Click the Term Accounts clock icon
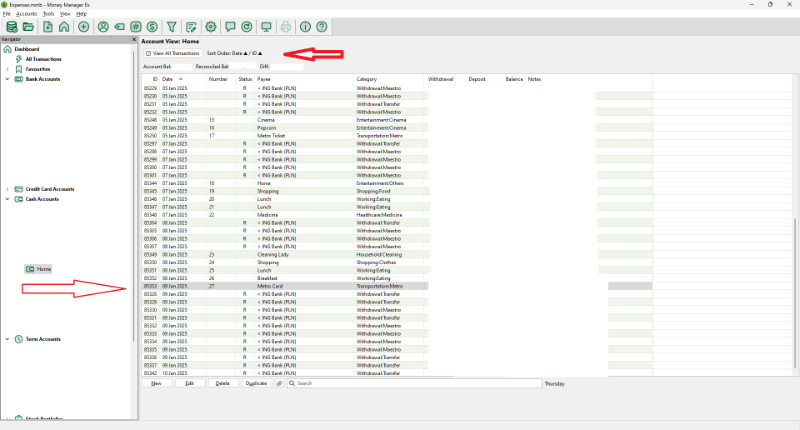800x430 pixels. click(19, 339)
